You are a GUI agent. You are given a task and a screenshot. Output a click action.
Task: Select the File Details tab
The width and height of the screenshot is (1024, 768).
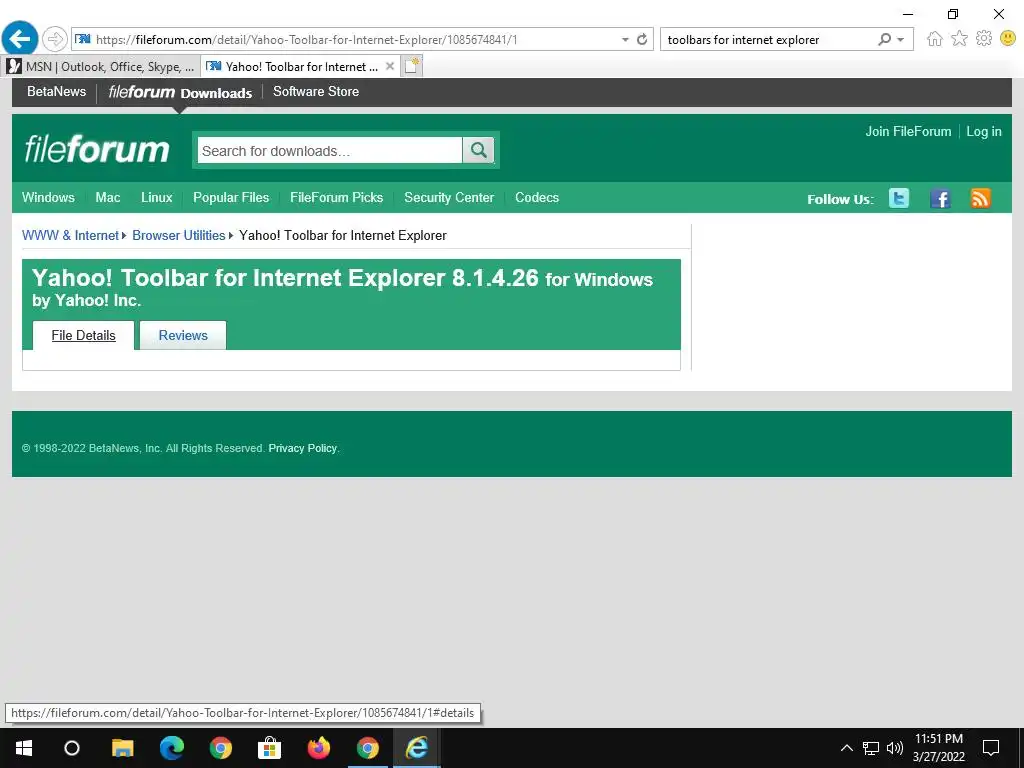(x=84, y=335)
